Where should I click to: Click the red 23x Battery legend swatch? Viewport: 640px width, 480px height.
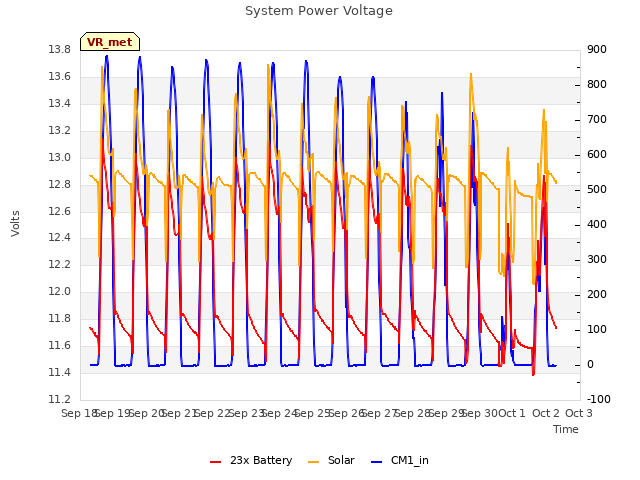point(215,462)
